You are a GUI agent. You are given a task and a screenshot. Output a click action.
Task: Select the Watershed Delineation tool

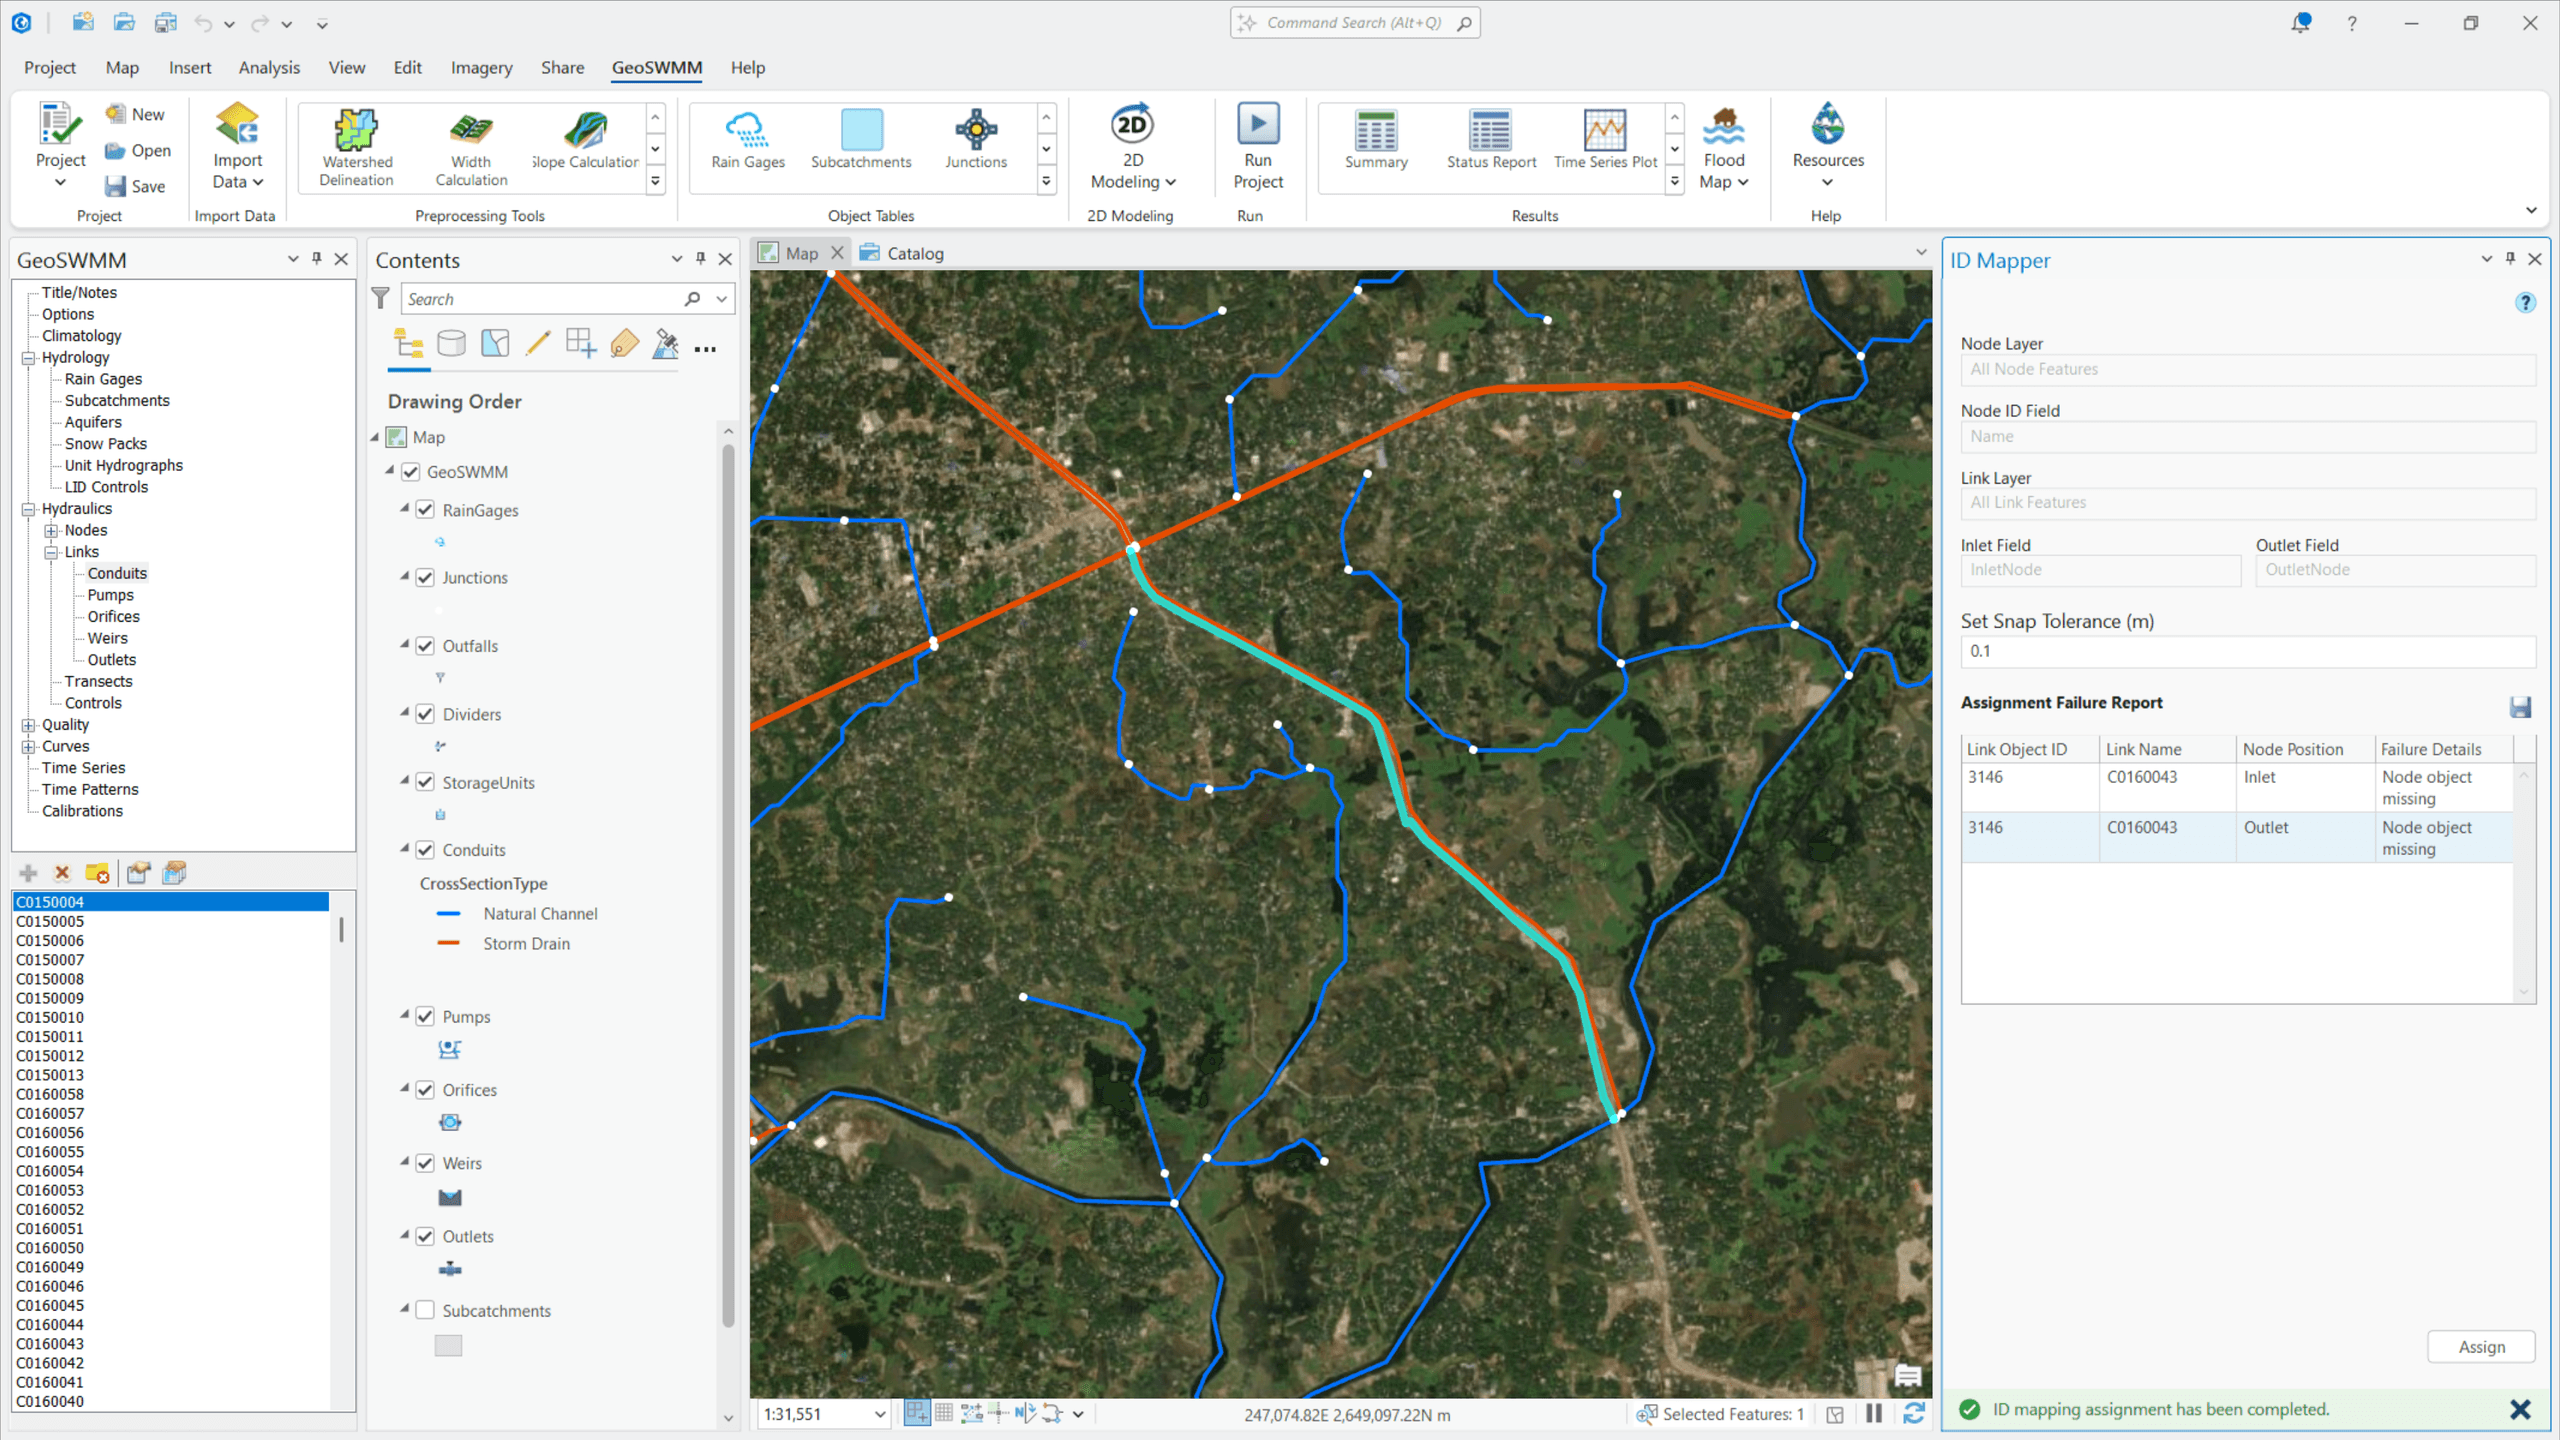coord(355,145)
